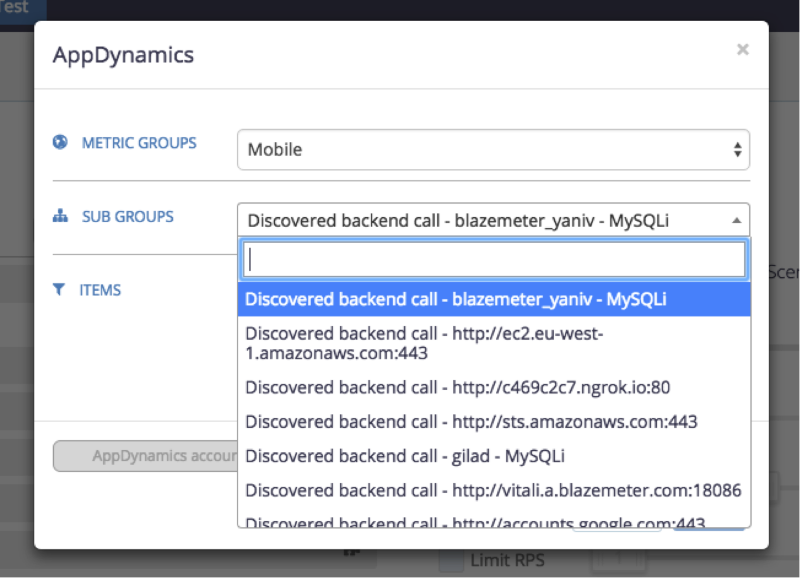Toggle the Limit RPS checkbox behind dialog
The width and height of the screenshot is (800, 578).
click(x=451, y=561)
